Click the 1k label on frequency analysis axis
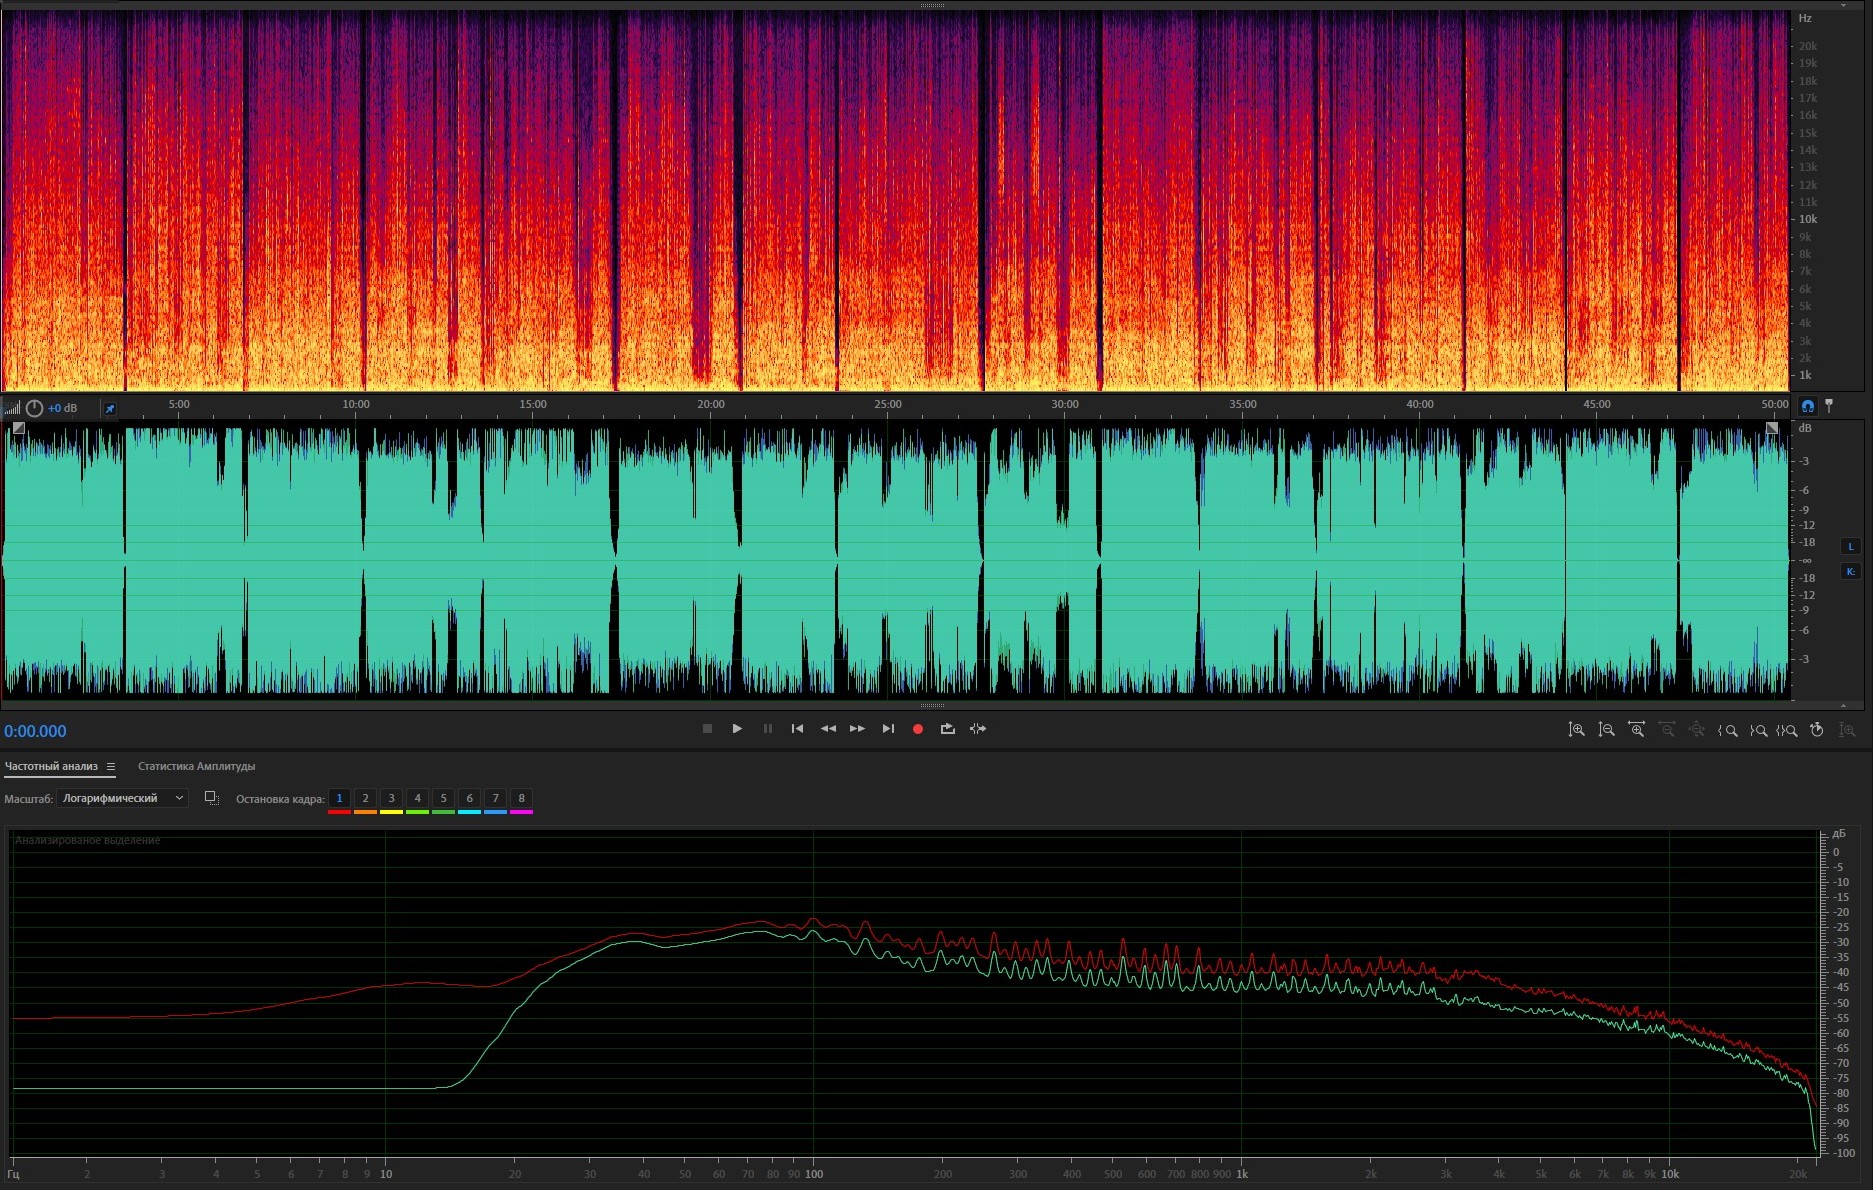Image resolution: width=1873 pixels, height=1190 pixels. coord(1242,1174)
